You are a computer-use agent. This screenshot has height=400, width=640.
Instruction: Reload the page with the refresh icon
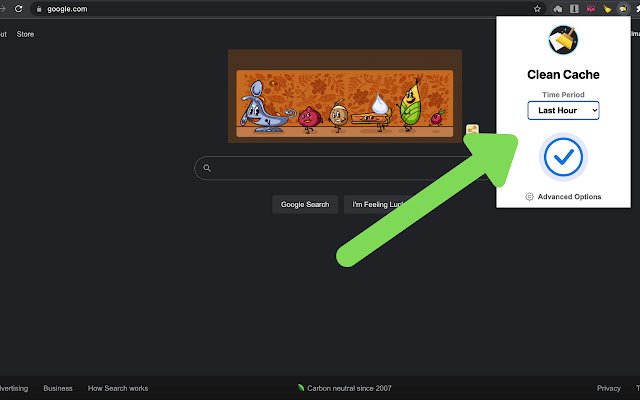[x=18, y=9]
